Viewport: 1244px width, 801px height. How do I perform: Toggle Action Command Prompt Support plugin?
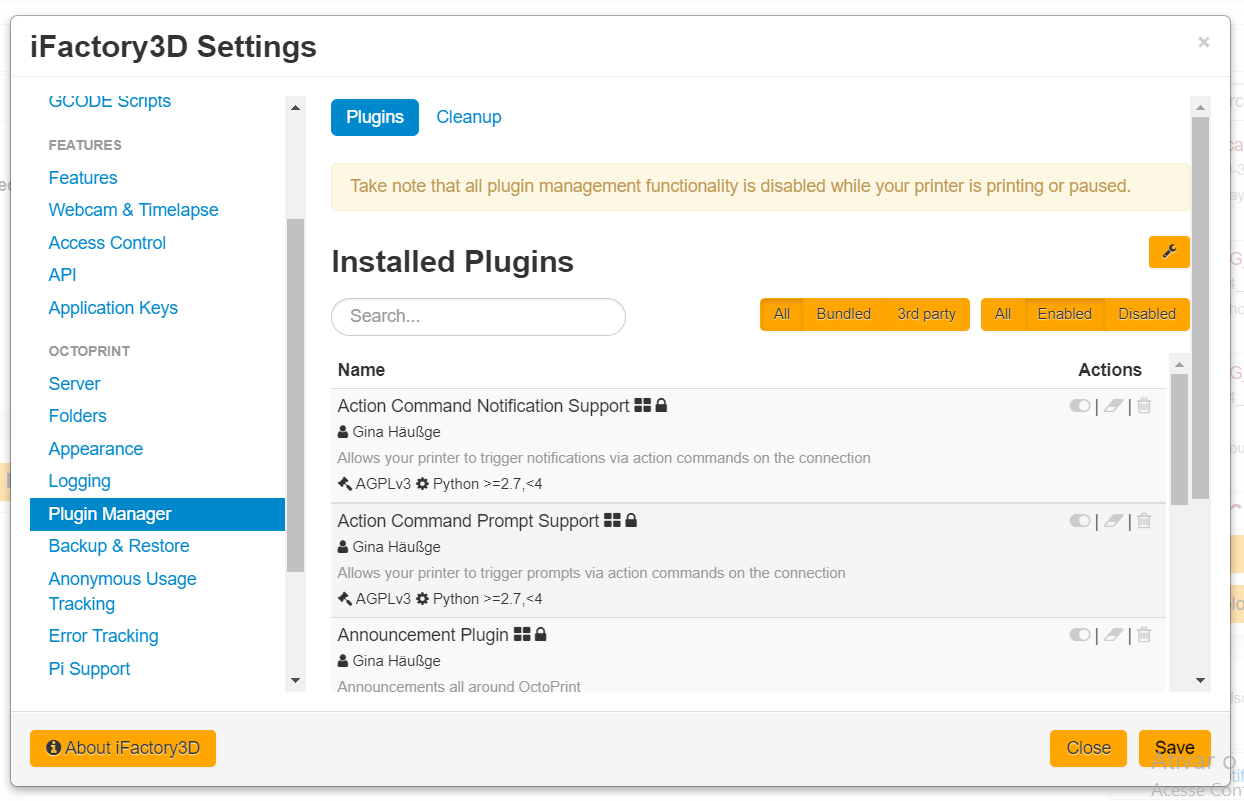pyautogui.click(x=1080, y=521)
